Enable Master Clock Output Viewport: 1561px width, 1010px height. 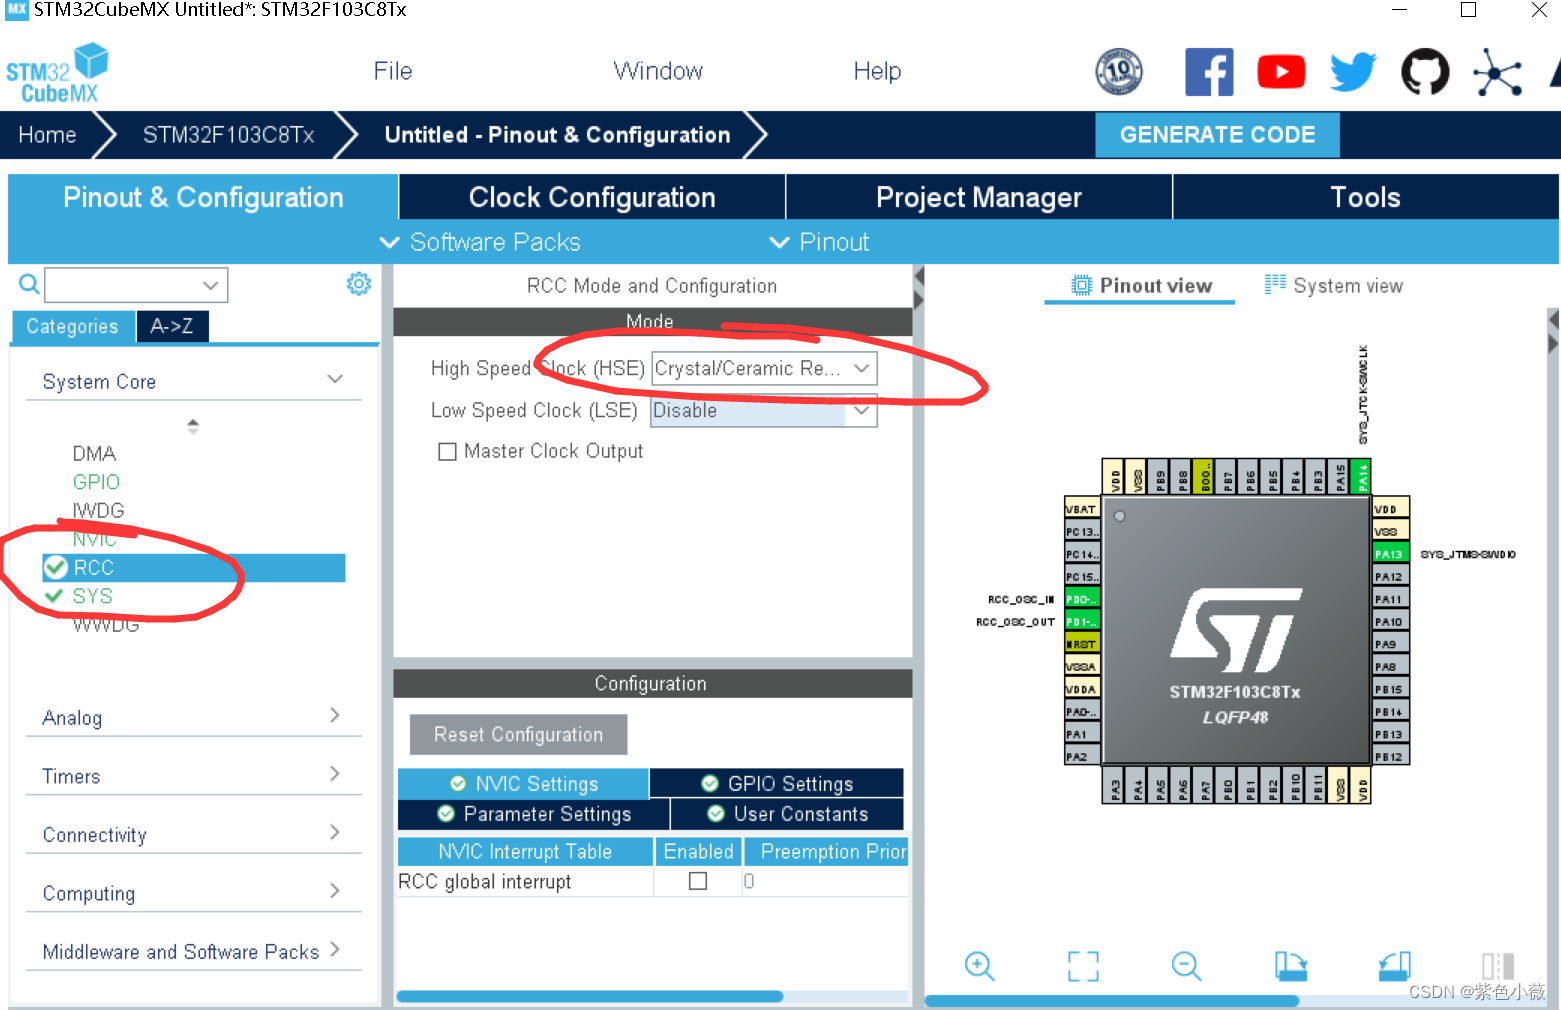[447, 451]
